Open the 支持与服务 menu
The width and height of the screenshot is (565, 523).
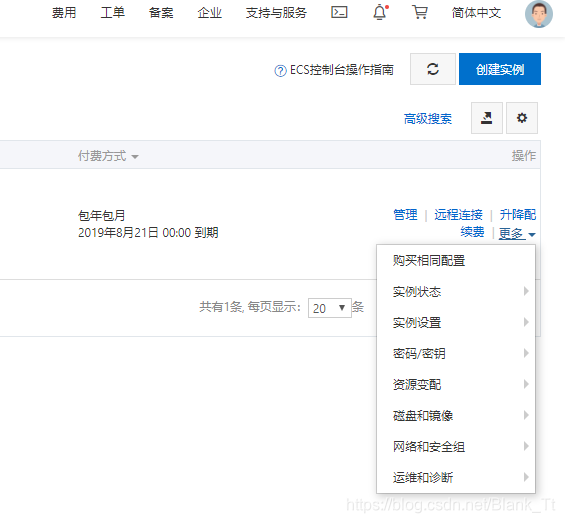276,13
